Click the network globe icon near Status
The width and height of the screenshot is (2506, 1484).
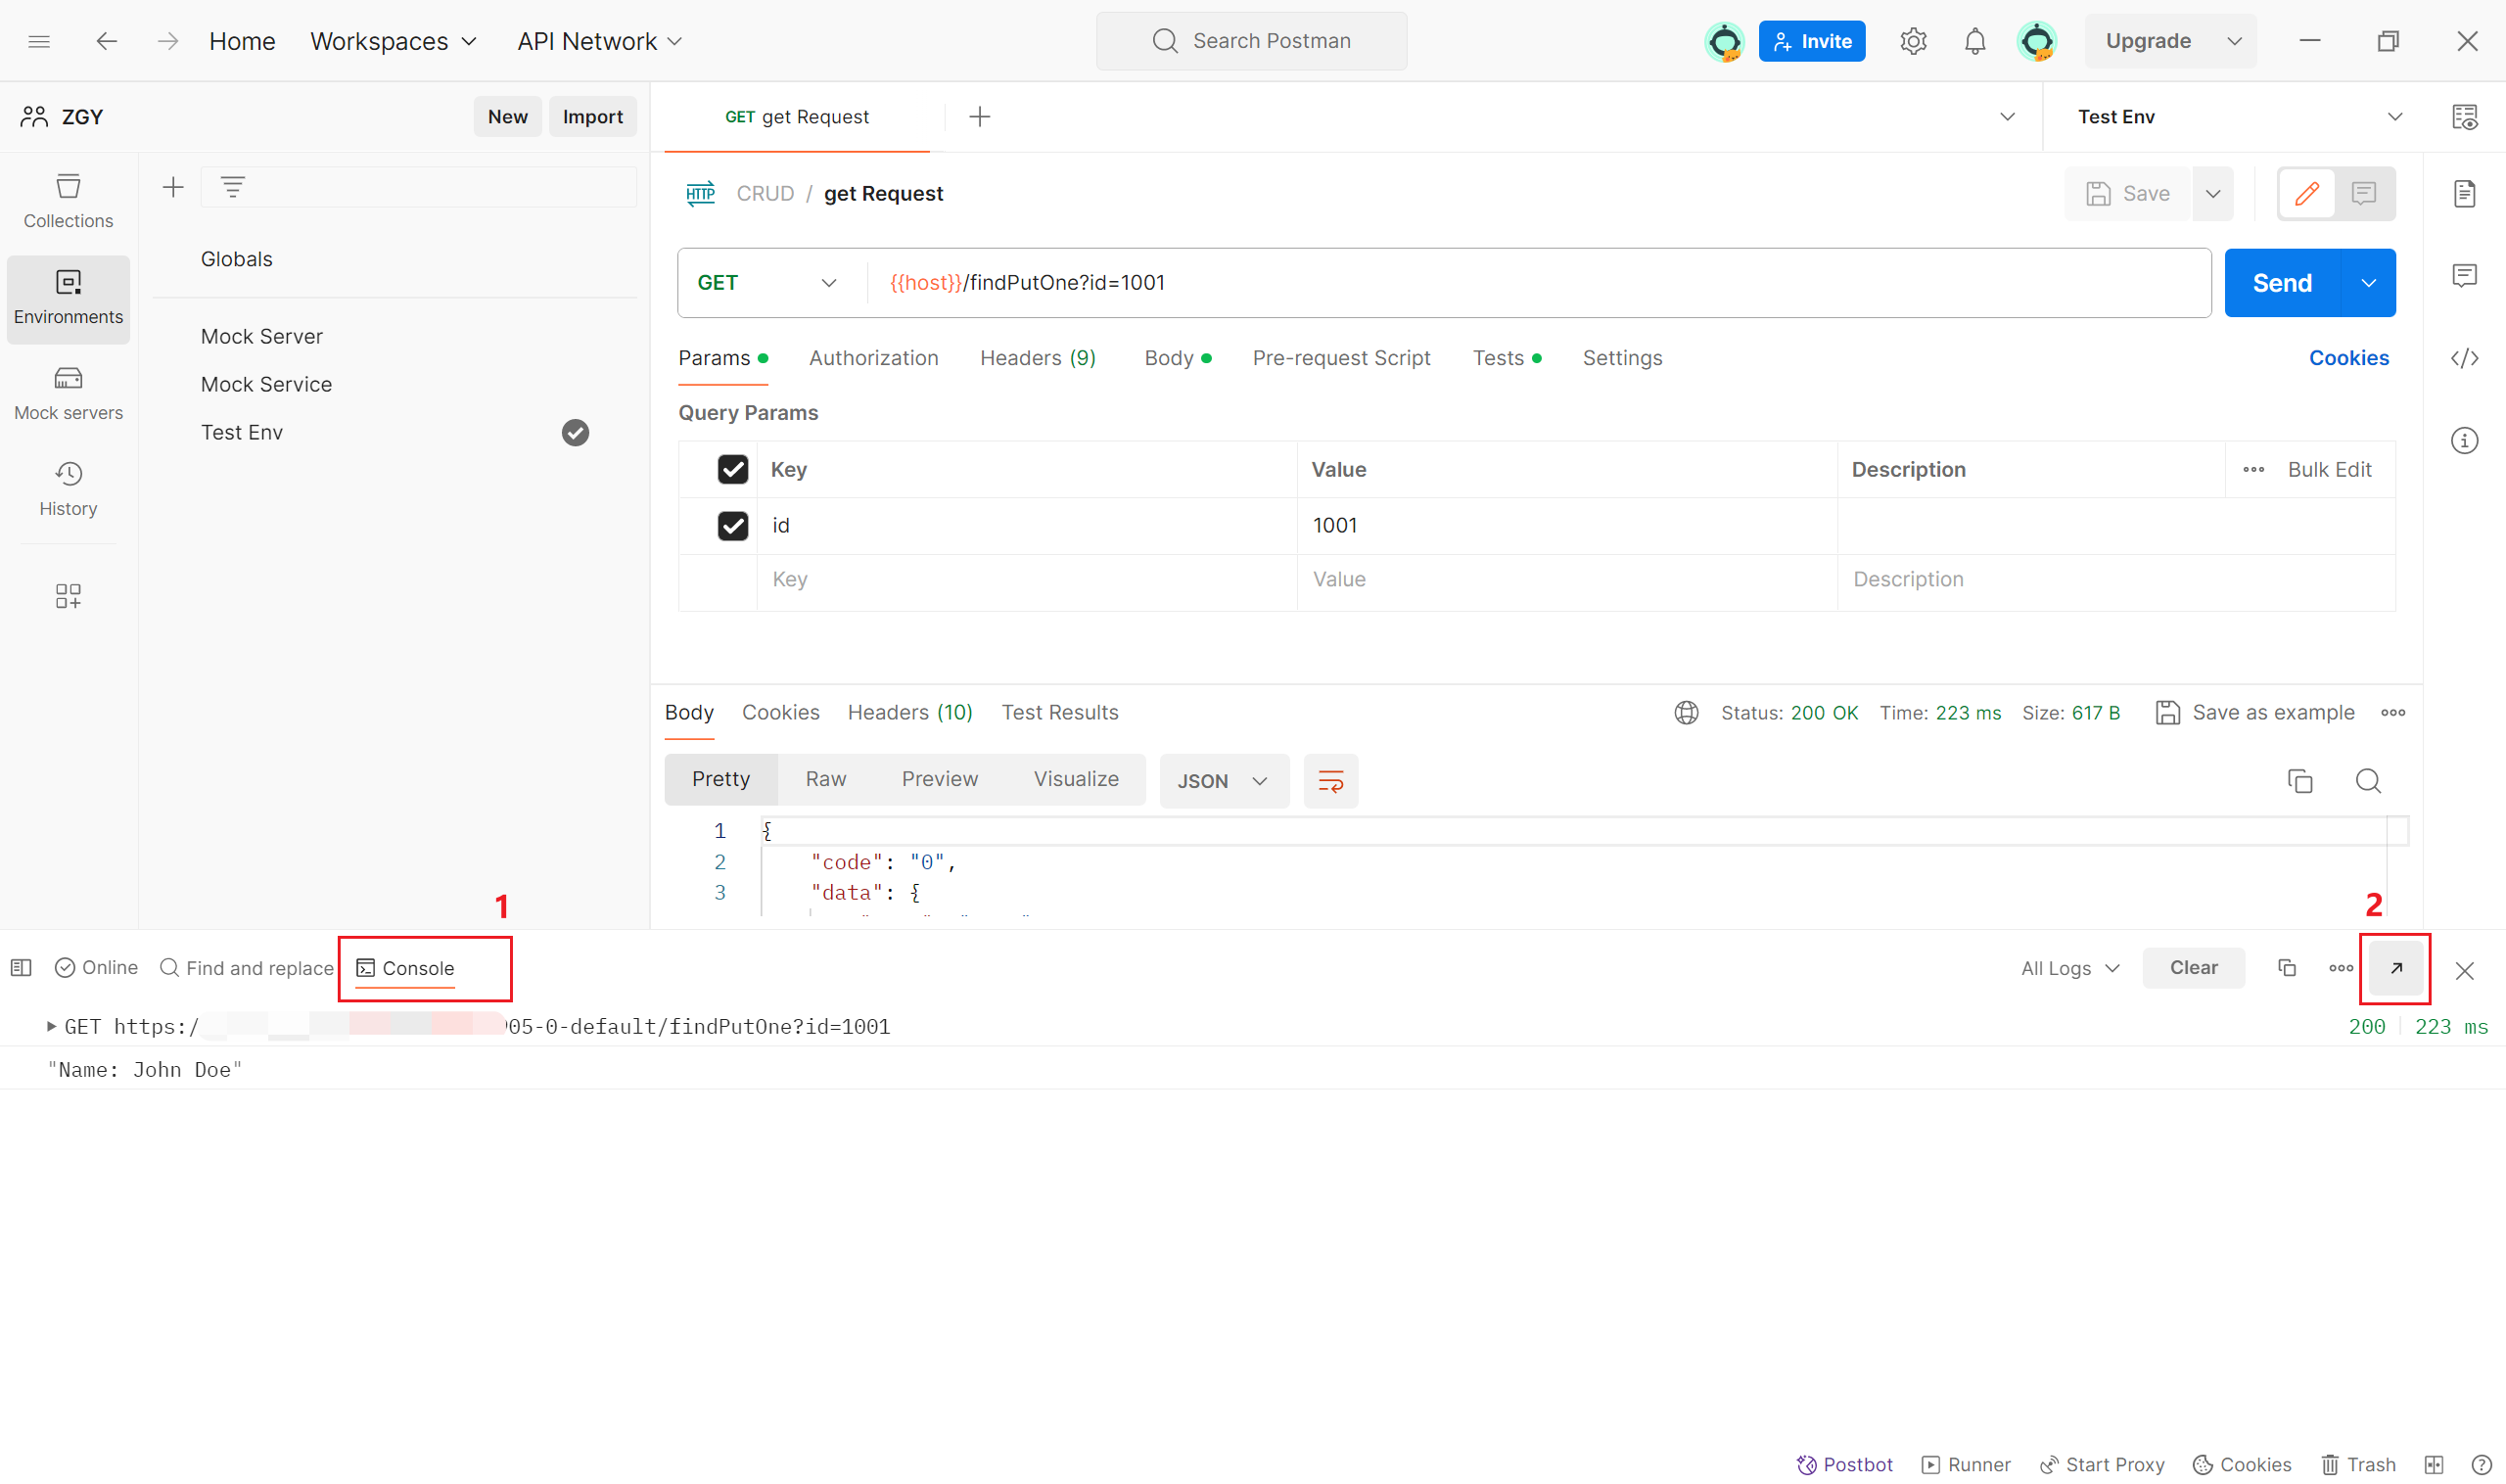pyautogui.click(x=1686, y=713)
